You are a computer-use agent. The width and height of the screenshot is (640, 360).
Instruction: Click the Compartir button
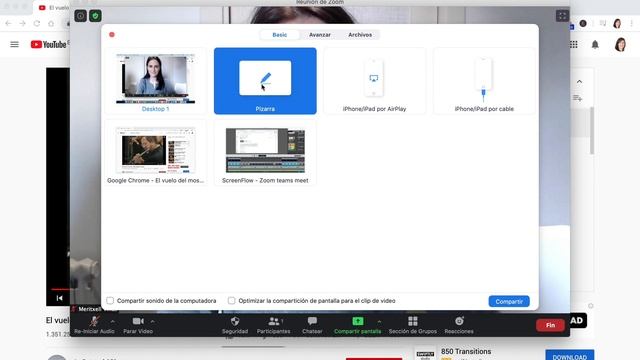pos(509,301)
